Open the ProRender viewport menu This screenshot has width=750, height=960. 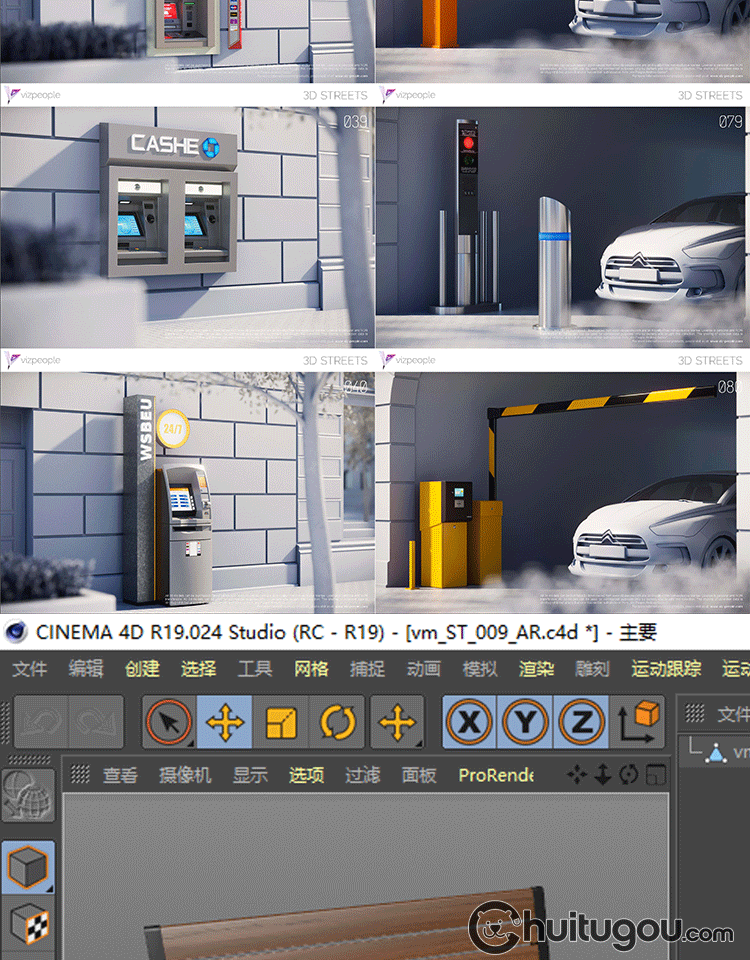click(x=495, y=775)
